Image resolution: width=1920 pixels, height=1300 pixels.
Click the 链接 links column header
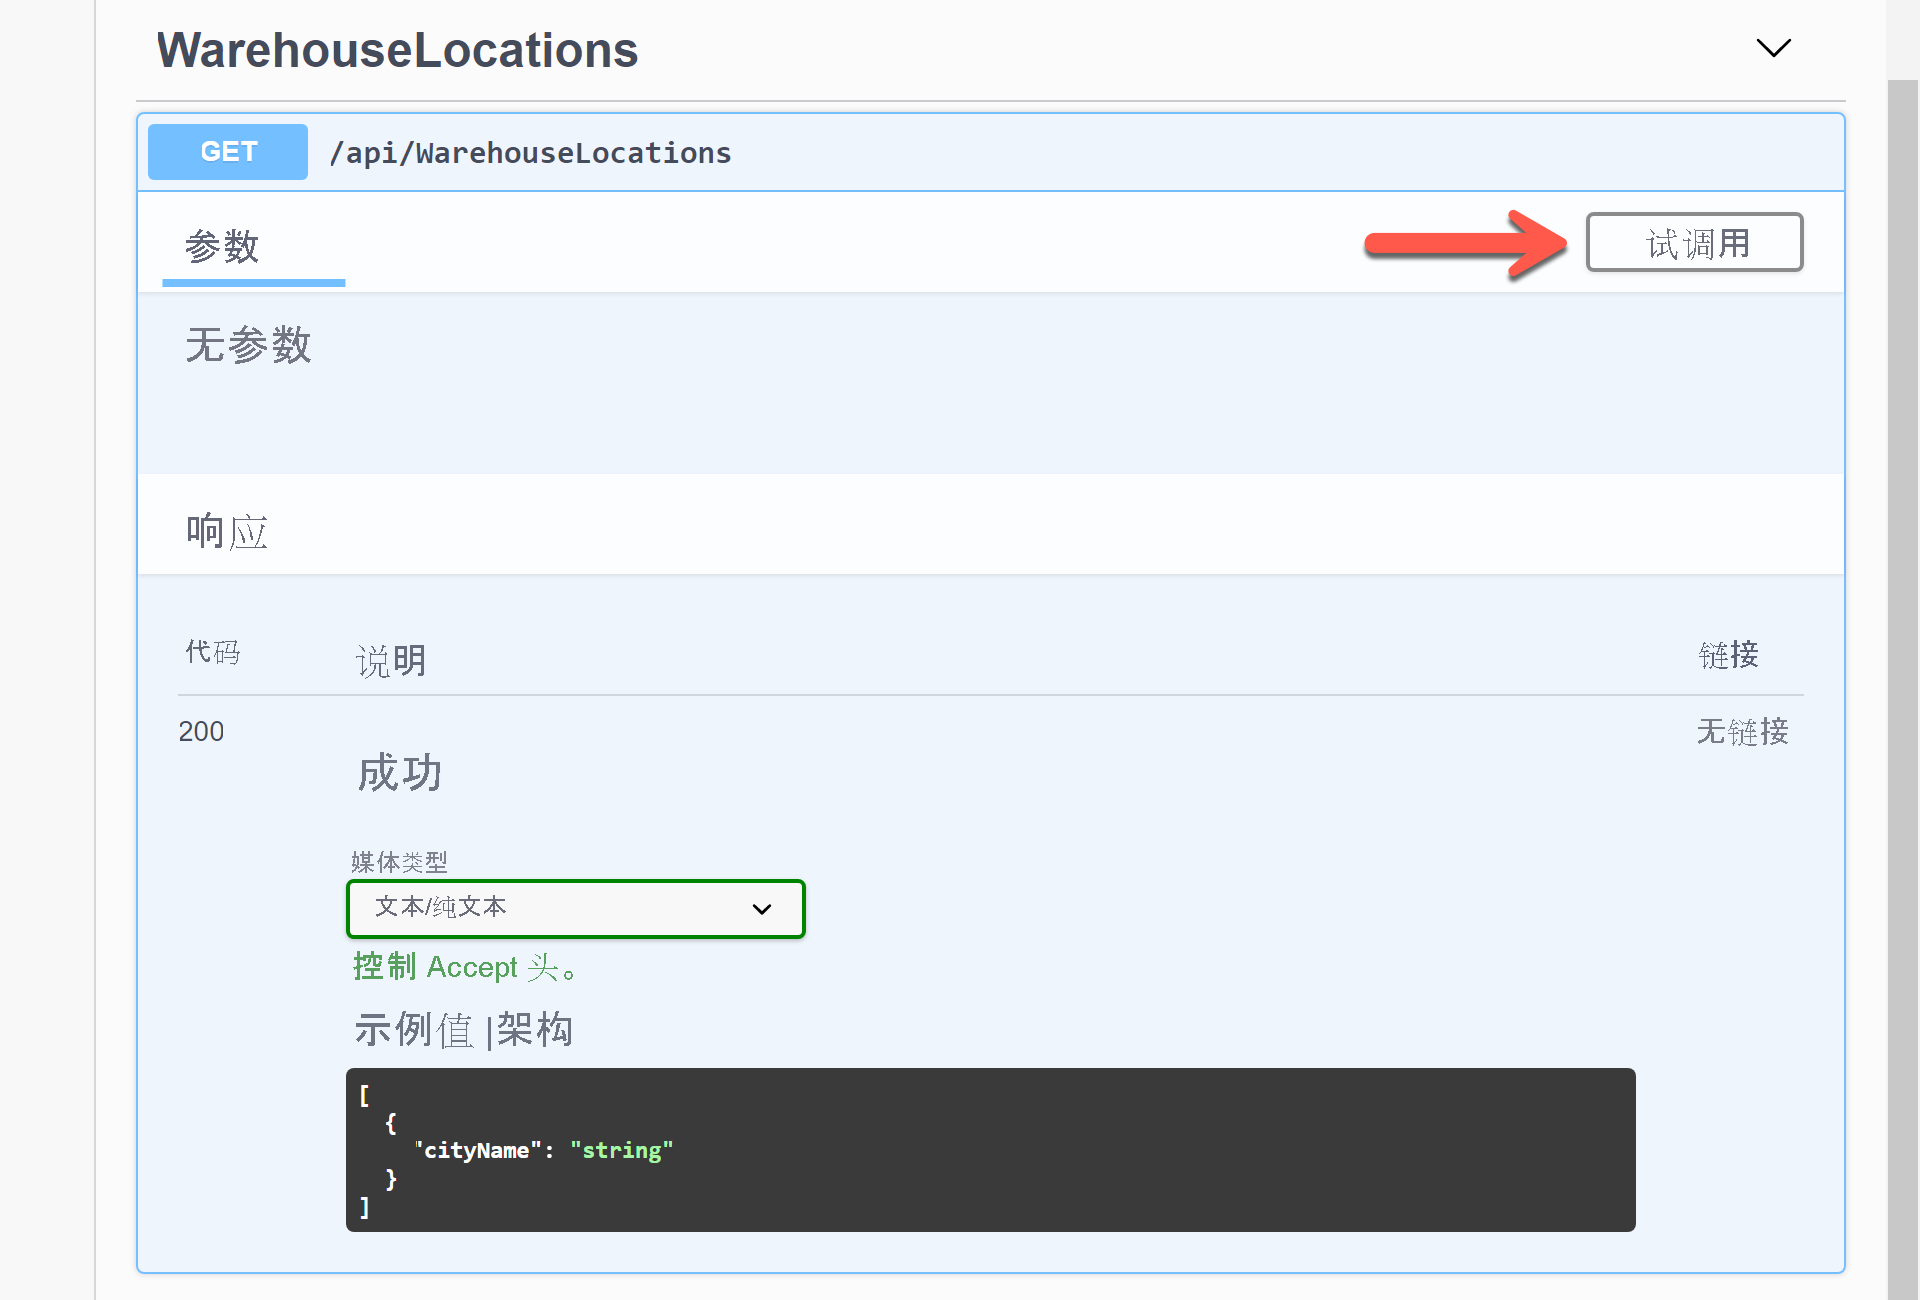click(1728, 655)
